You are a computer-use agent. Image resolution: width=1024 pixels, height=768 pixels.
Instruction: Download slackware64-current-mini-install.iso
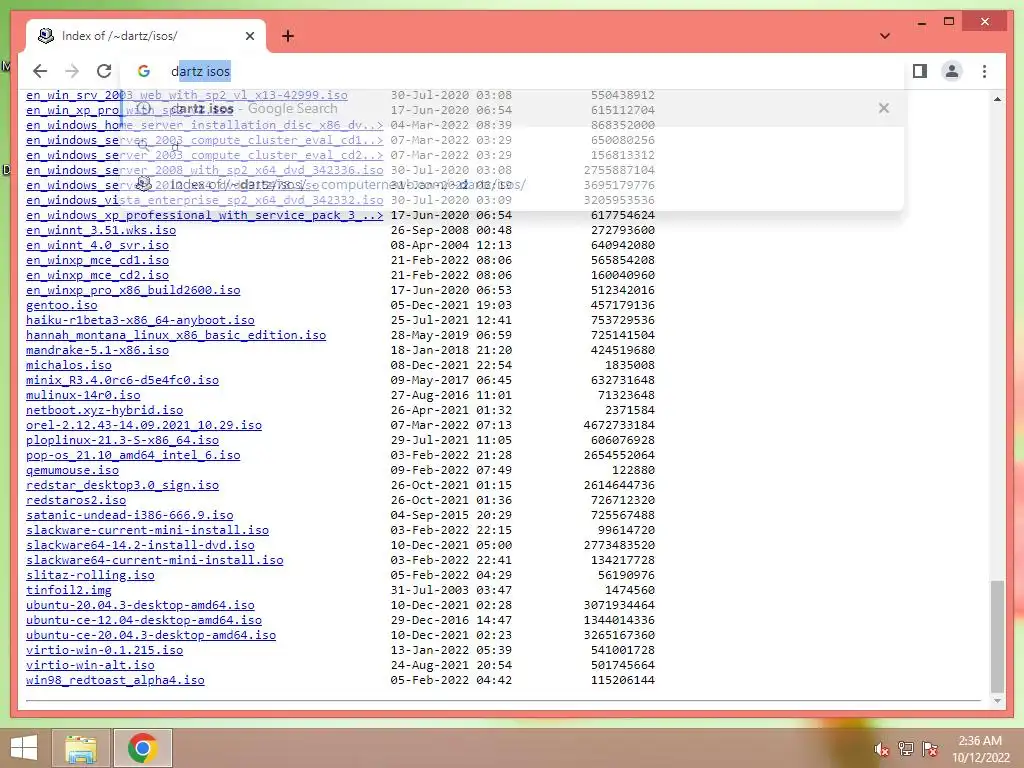click(155, 560)
